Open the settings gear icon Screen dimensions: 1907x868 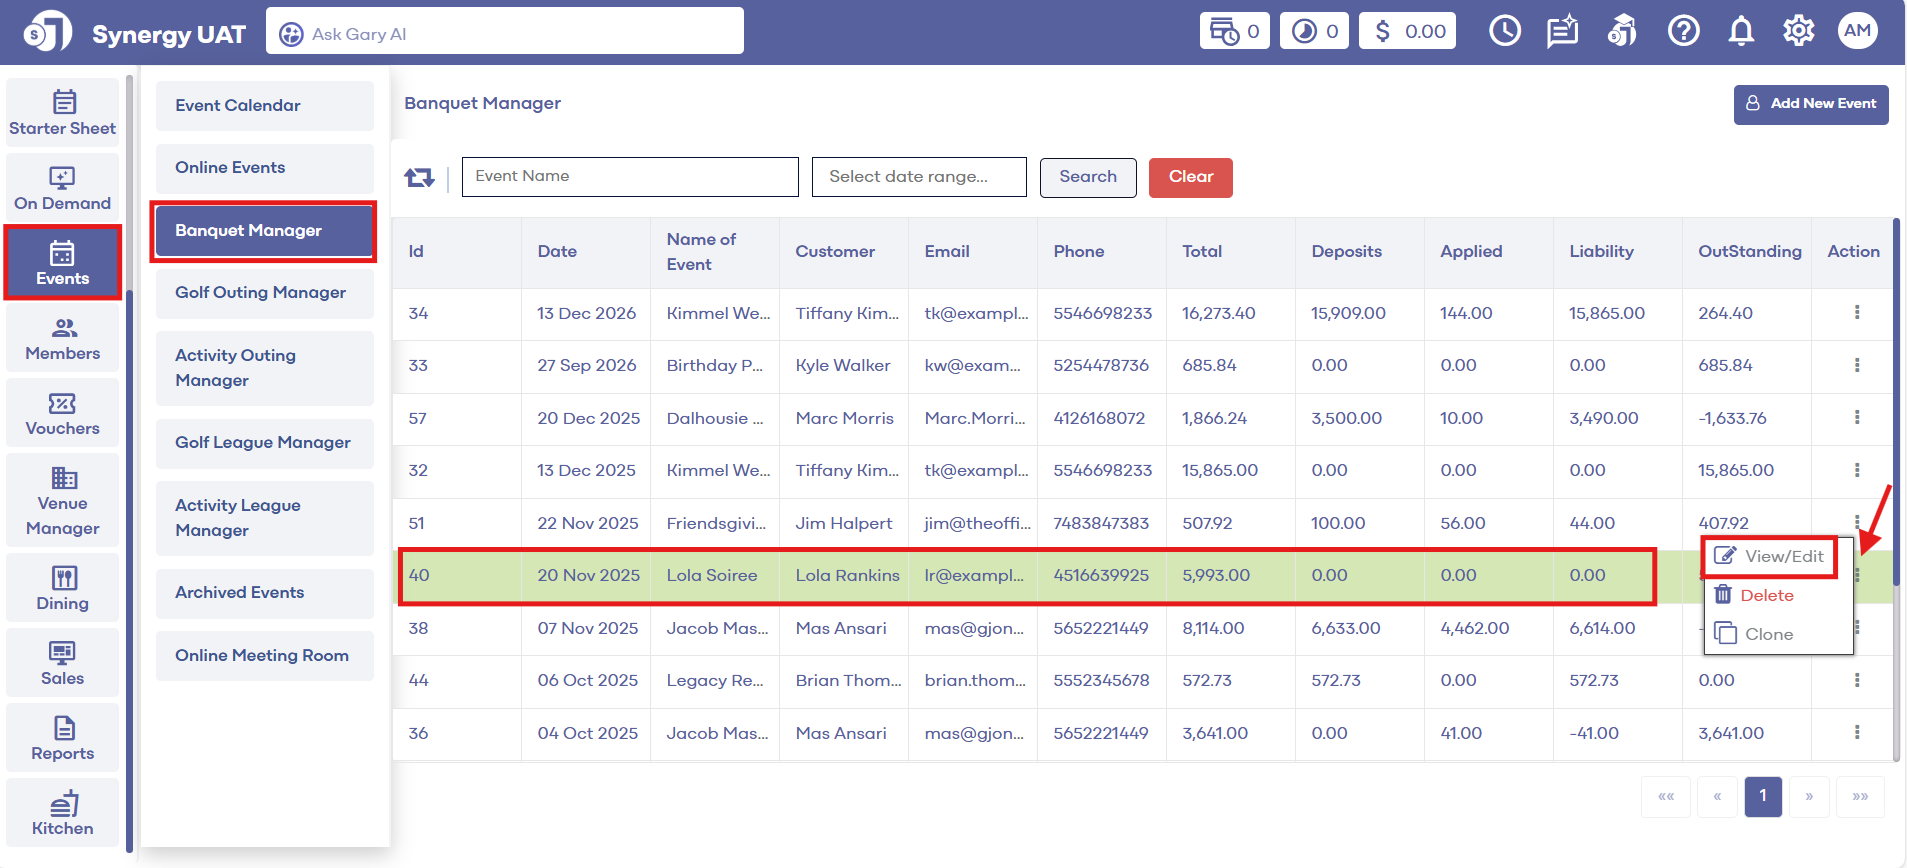coord(1798,32)
